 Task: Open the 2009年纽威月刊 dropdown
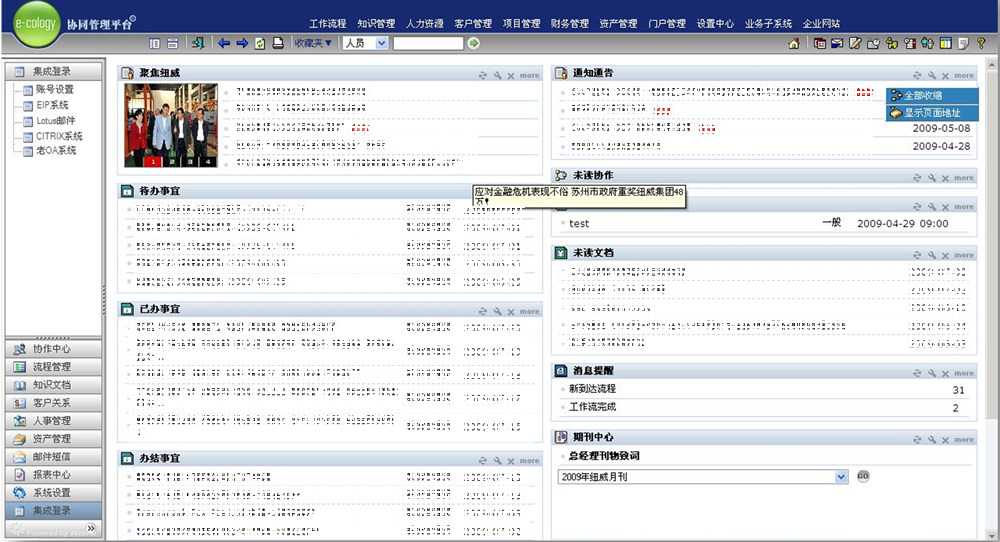[x=703, y=476]
